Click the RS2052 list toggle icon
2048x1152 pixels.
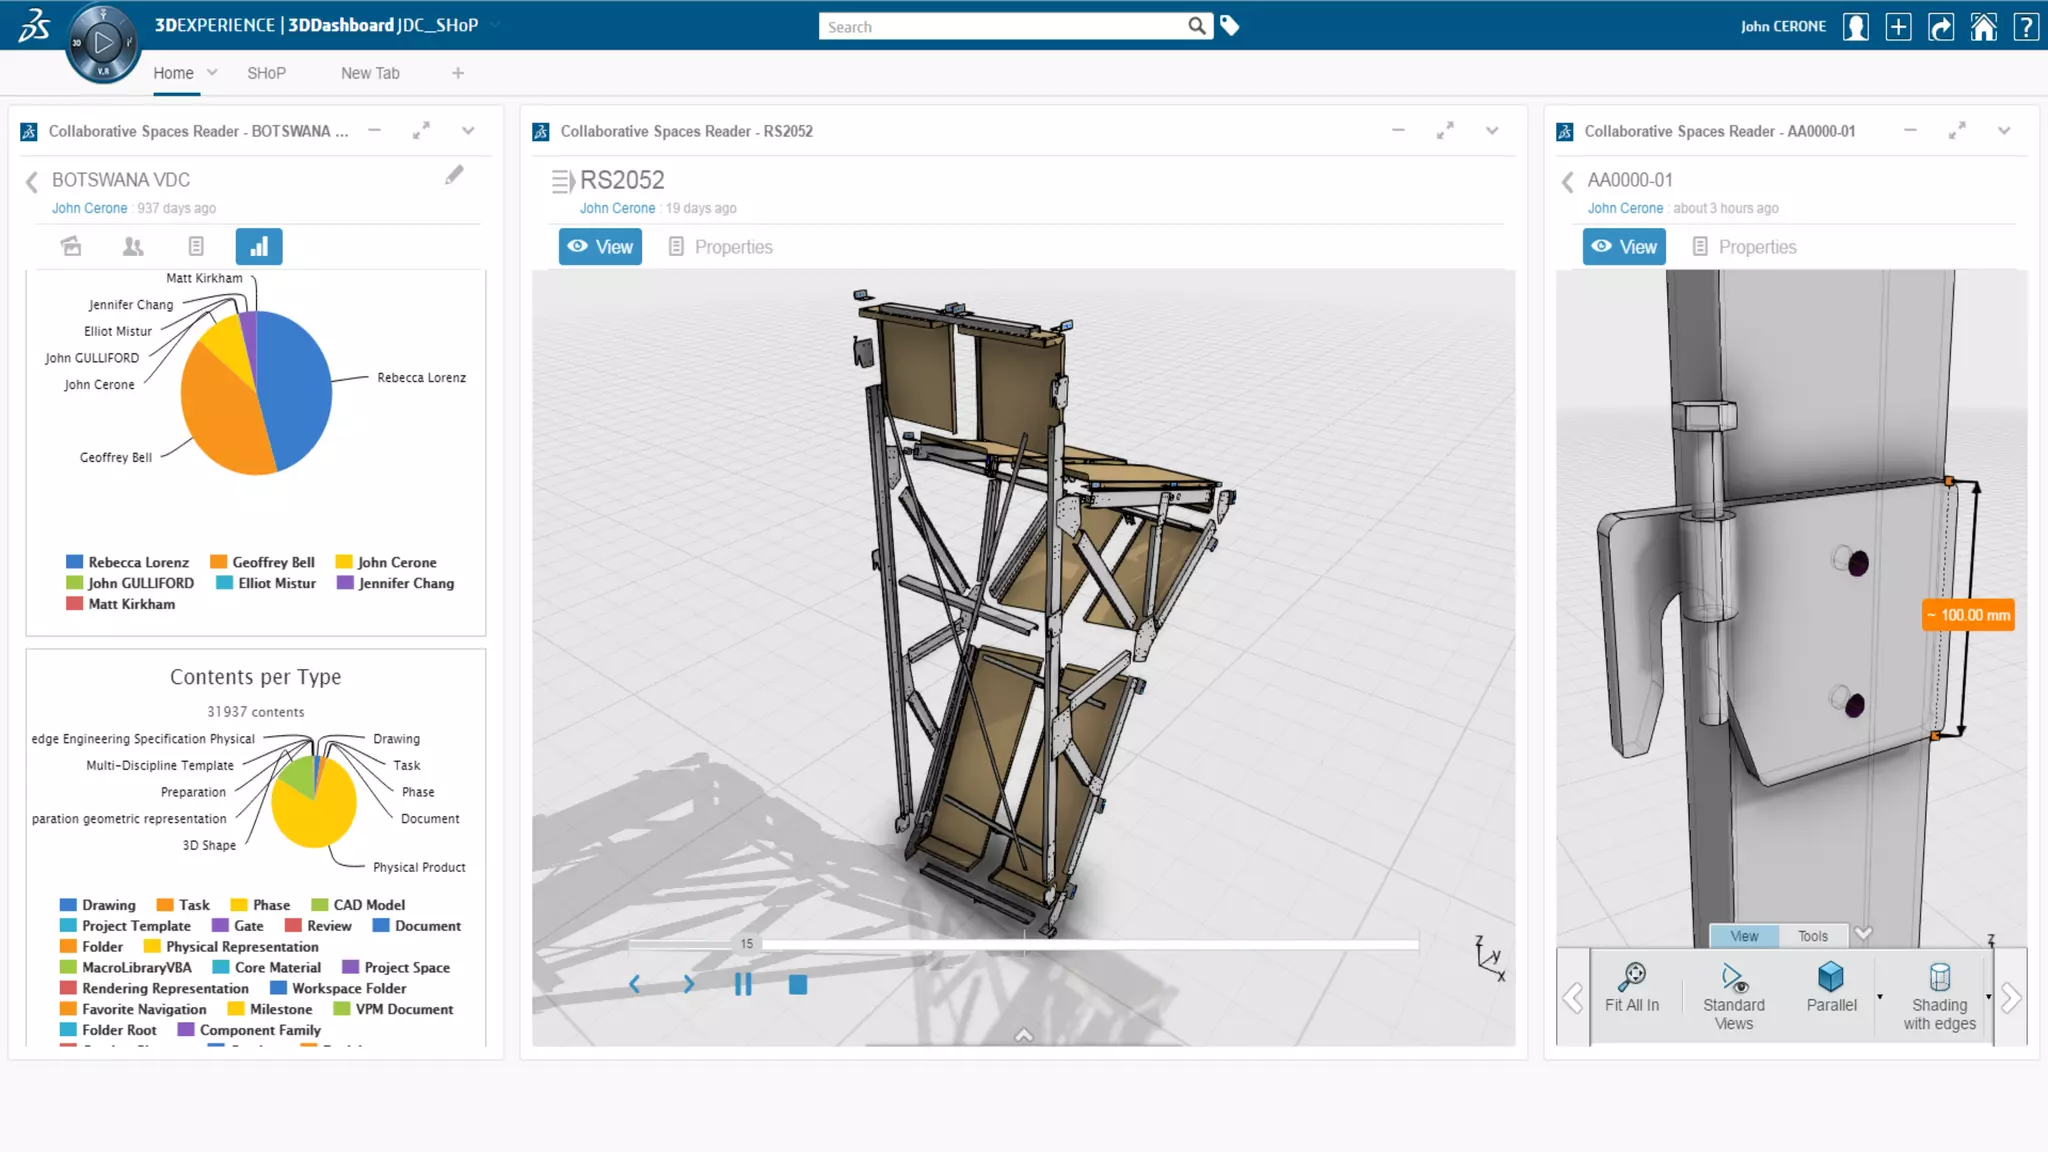(x=563, y=181)
